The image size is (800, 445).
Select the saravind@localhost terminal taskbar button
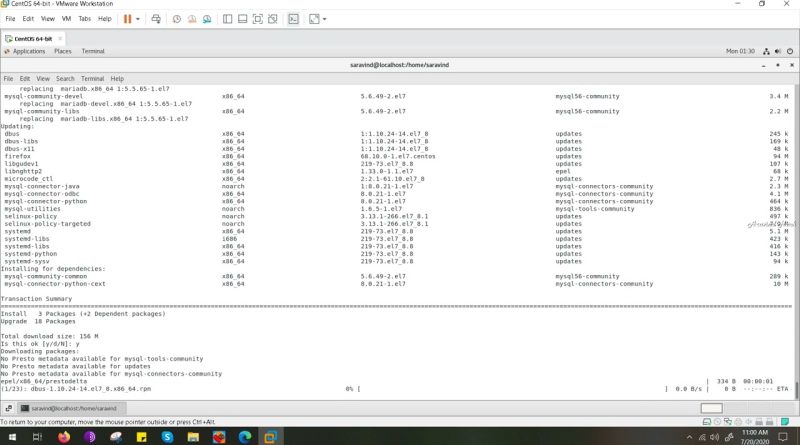click(x=71, y=408)
